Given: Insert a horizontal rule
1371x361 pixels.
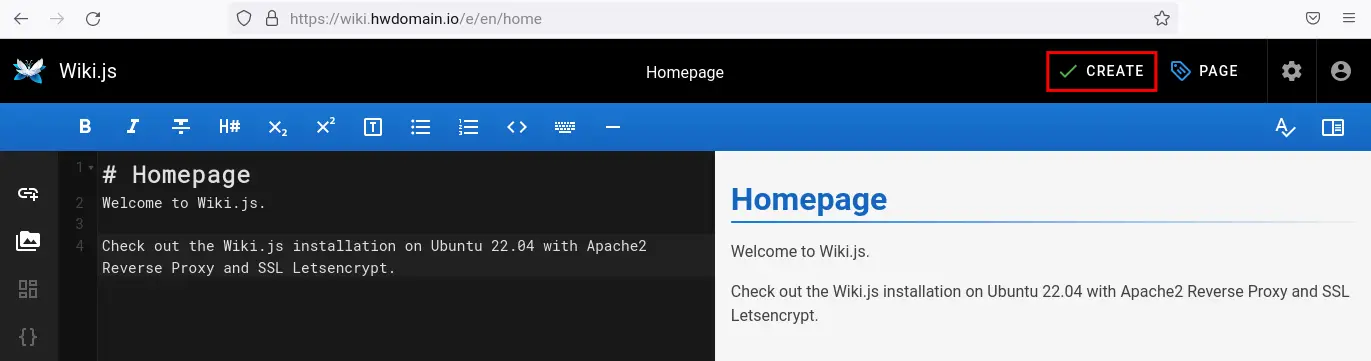Looking at the screenshot, I should pos(613,127).
